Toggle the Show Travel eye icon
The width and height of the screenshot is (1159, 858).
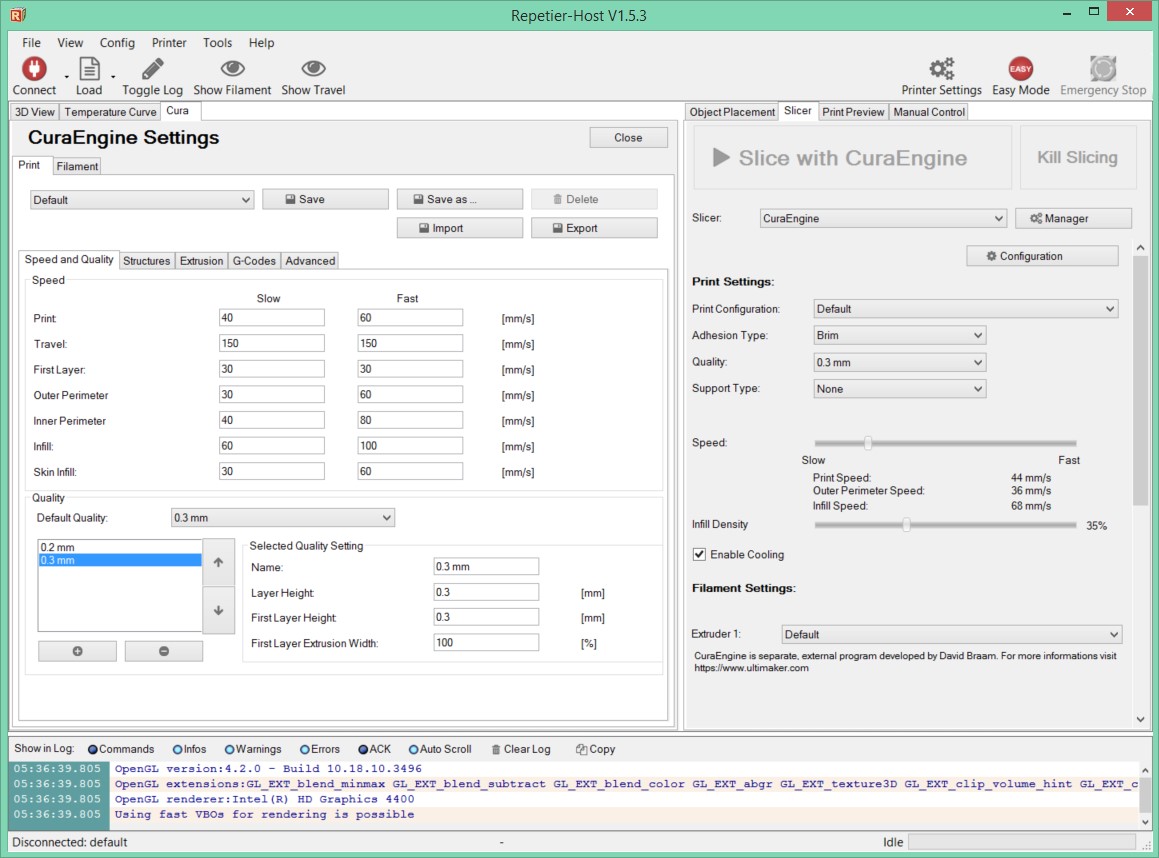313,69
